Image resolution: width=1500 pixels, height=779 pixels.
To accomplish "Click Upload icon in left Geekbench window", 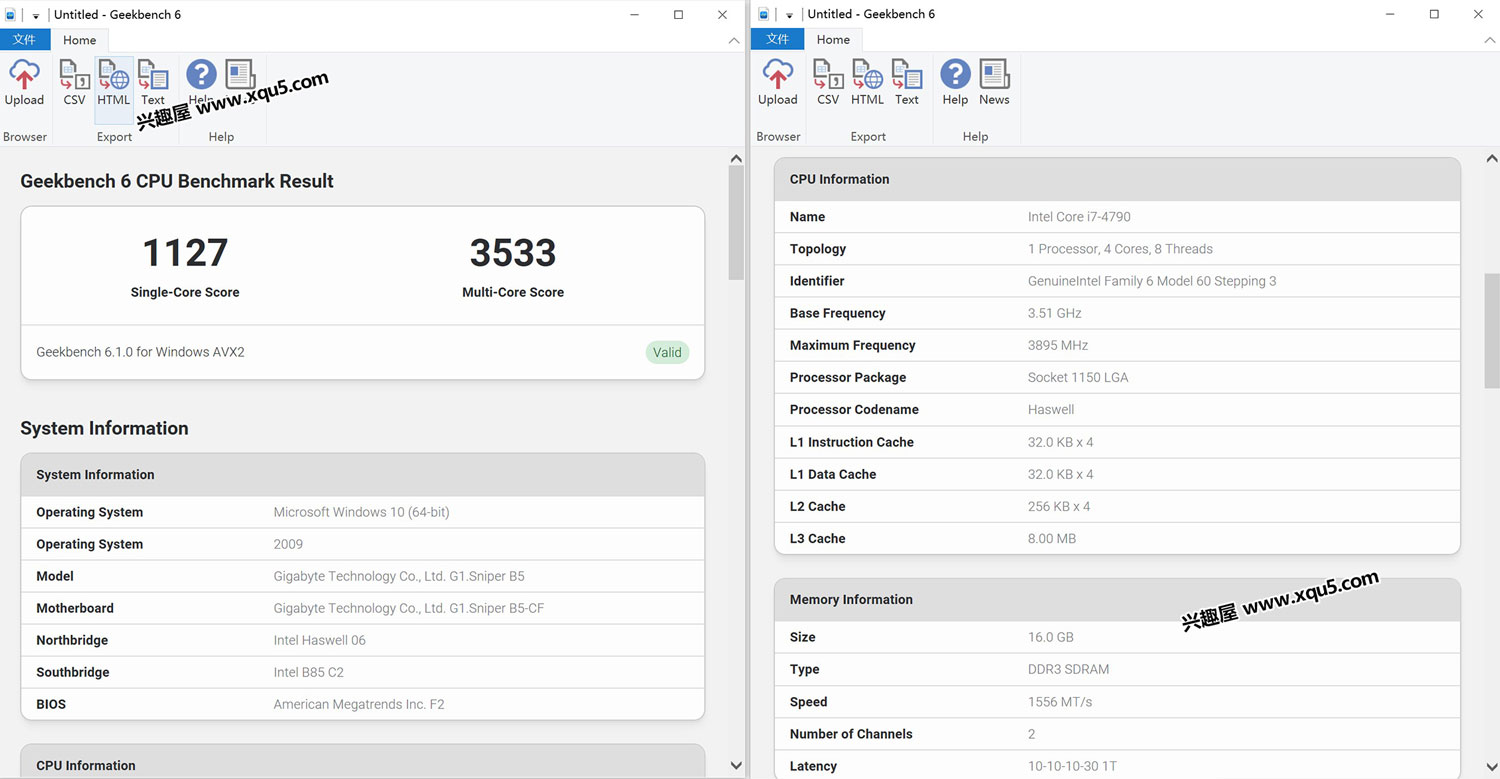I will tap(24, 83).
